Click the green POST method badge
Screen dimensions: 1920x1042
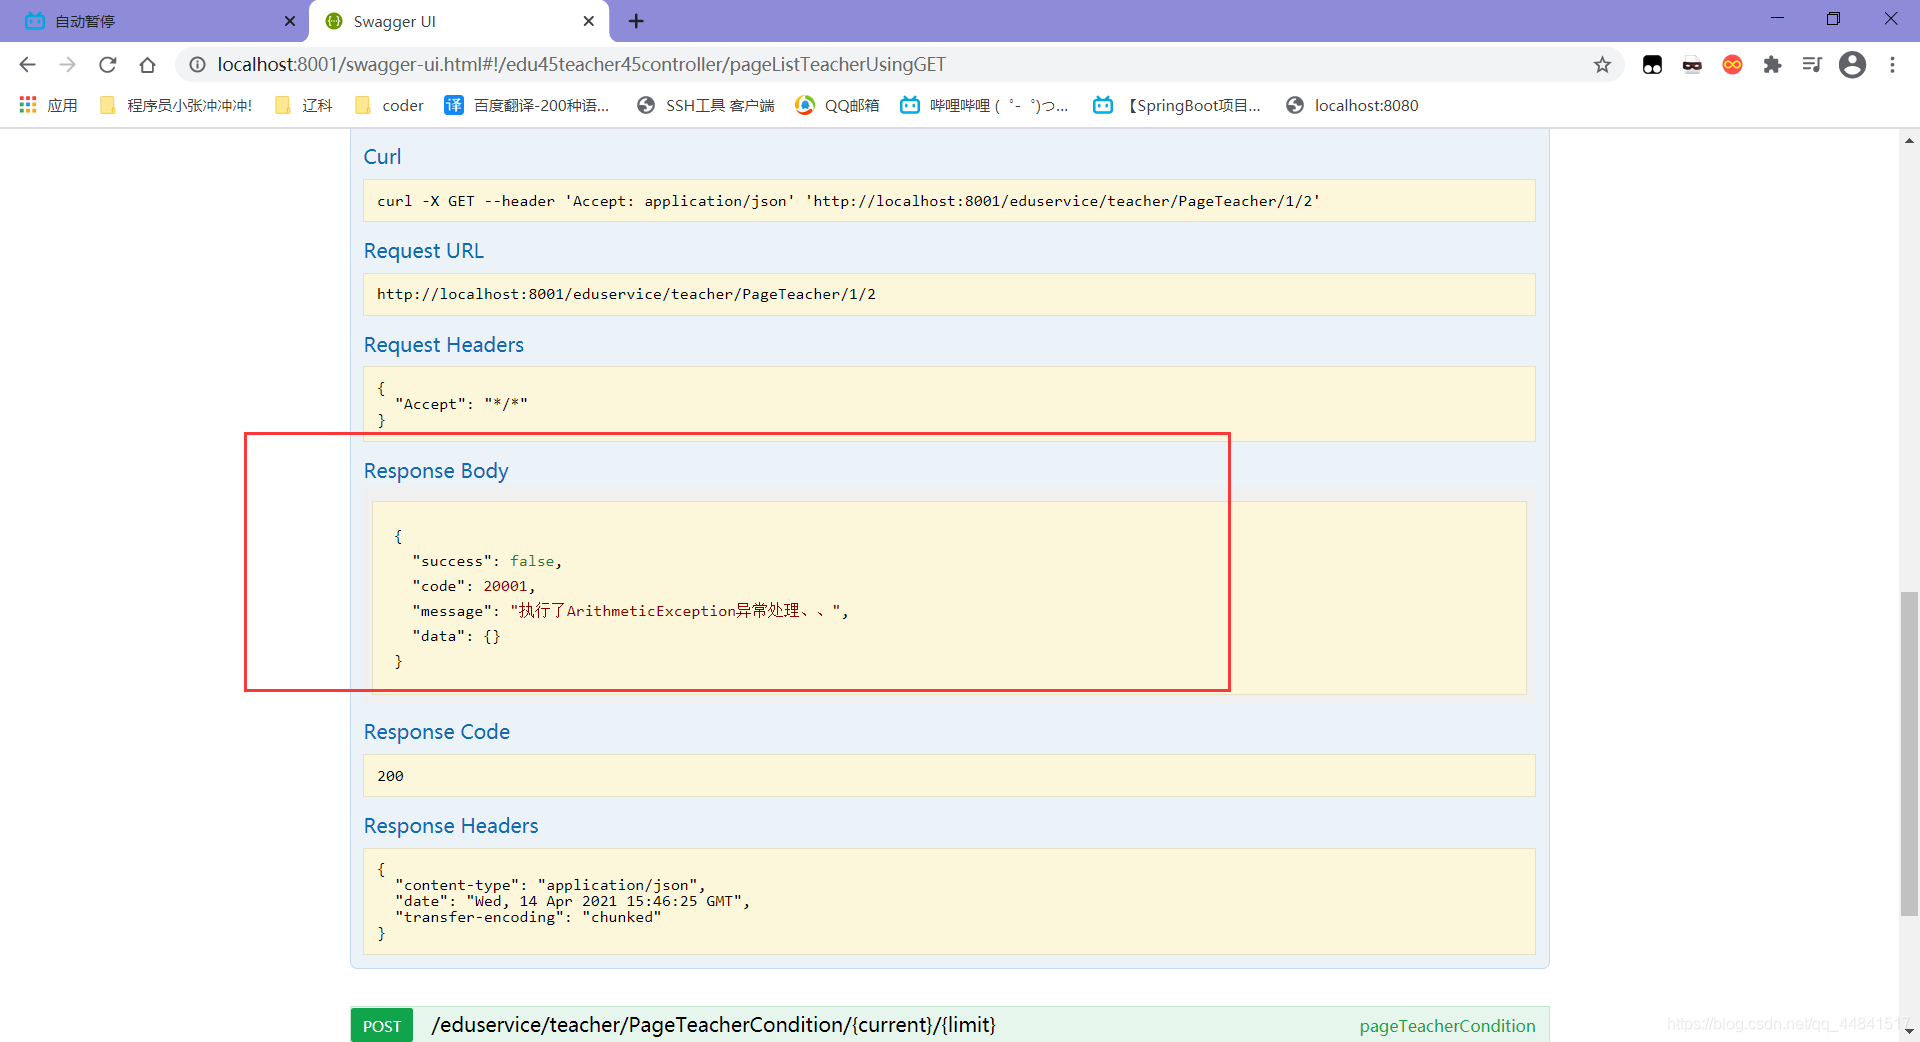point(382,1026)
